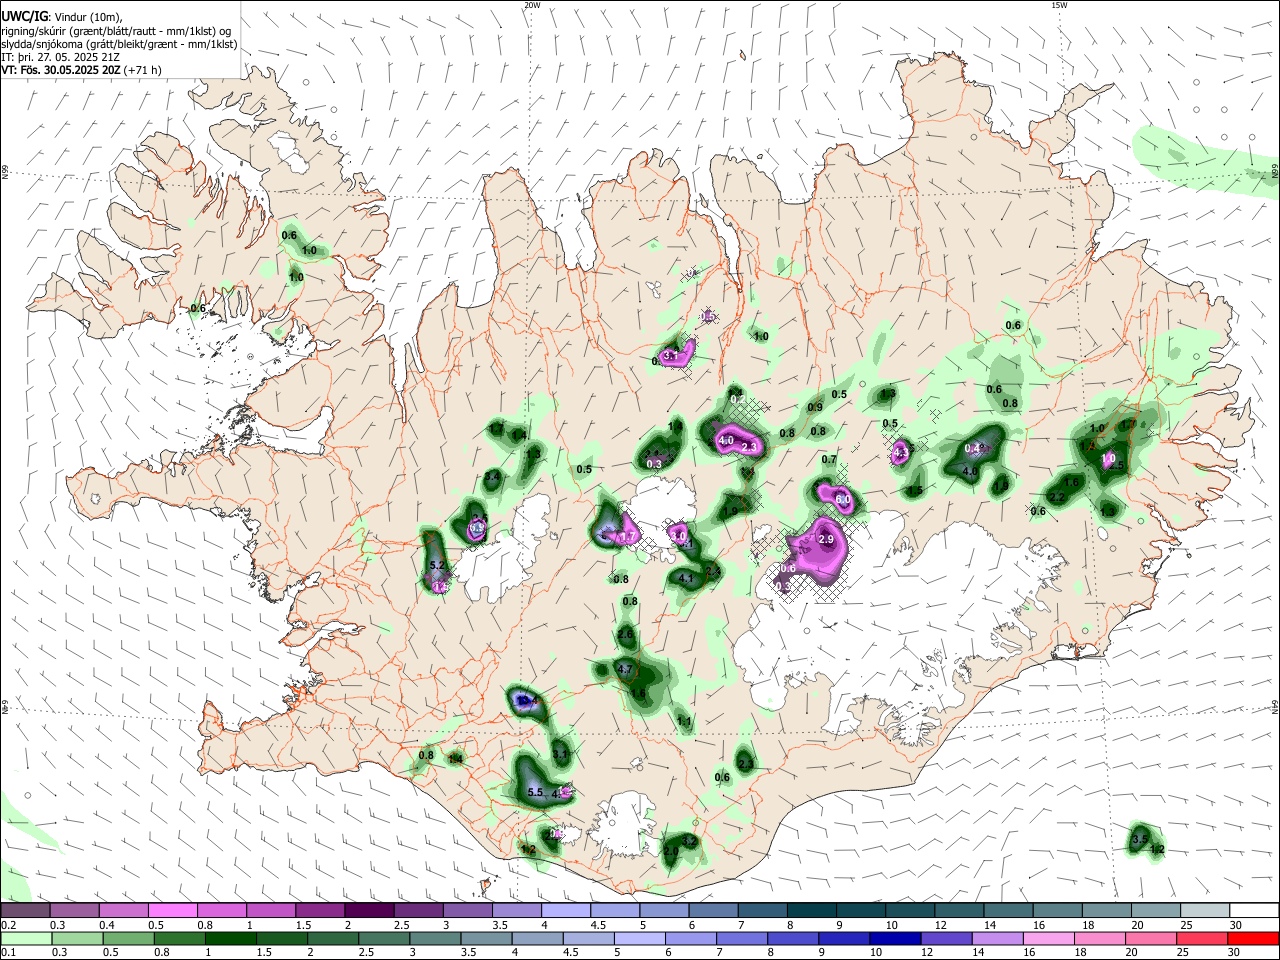The image size is (1280, 960).
Task: Select the dark teal 8–9 snow legend swatch
Action: [812, 910]
